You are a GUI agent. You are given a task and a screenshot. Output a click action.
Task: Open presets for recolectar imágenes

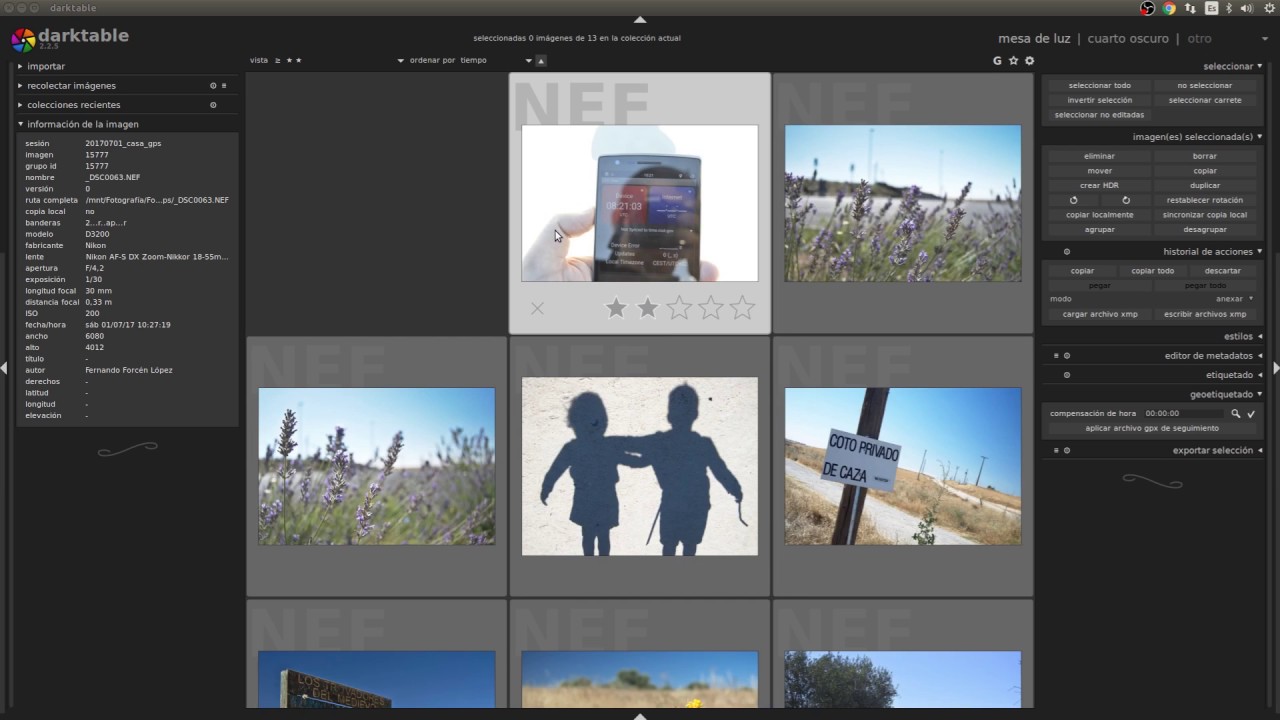(x=224, y=86)
